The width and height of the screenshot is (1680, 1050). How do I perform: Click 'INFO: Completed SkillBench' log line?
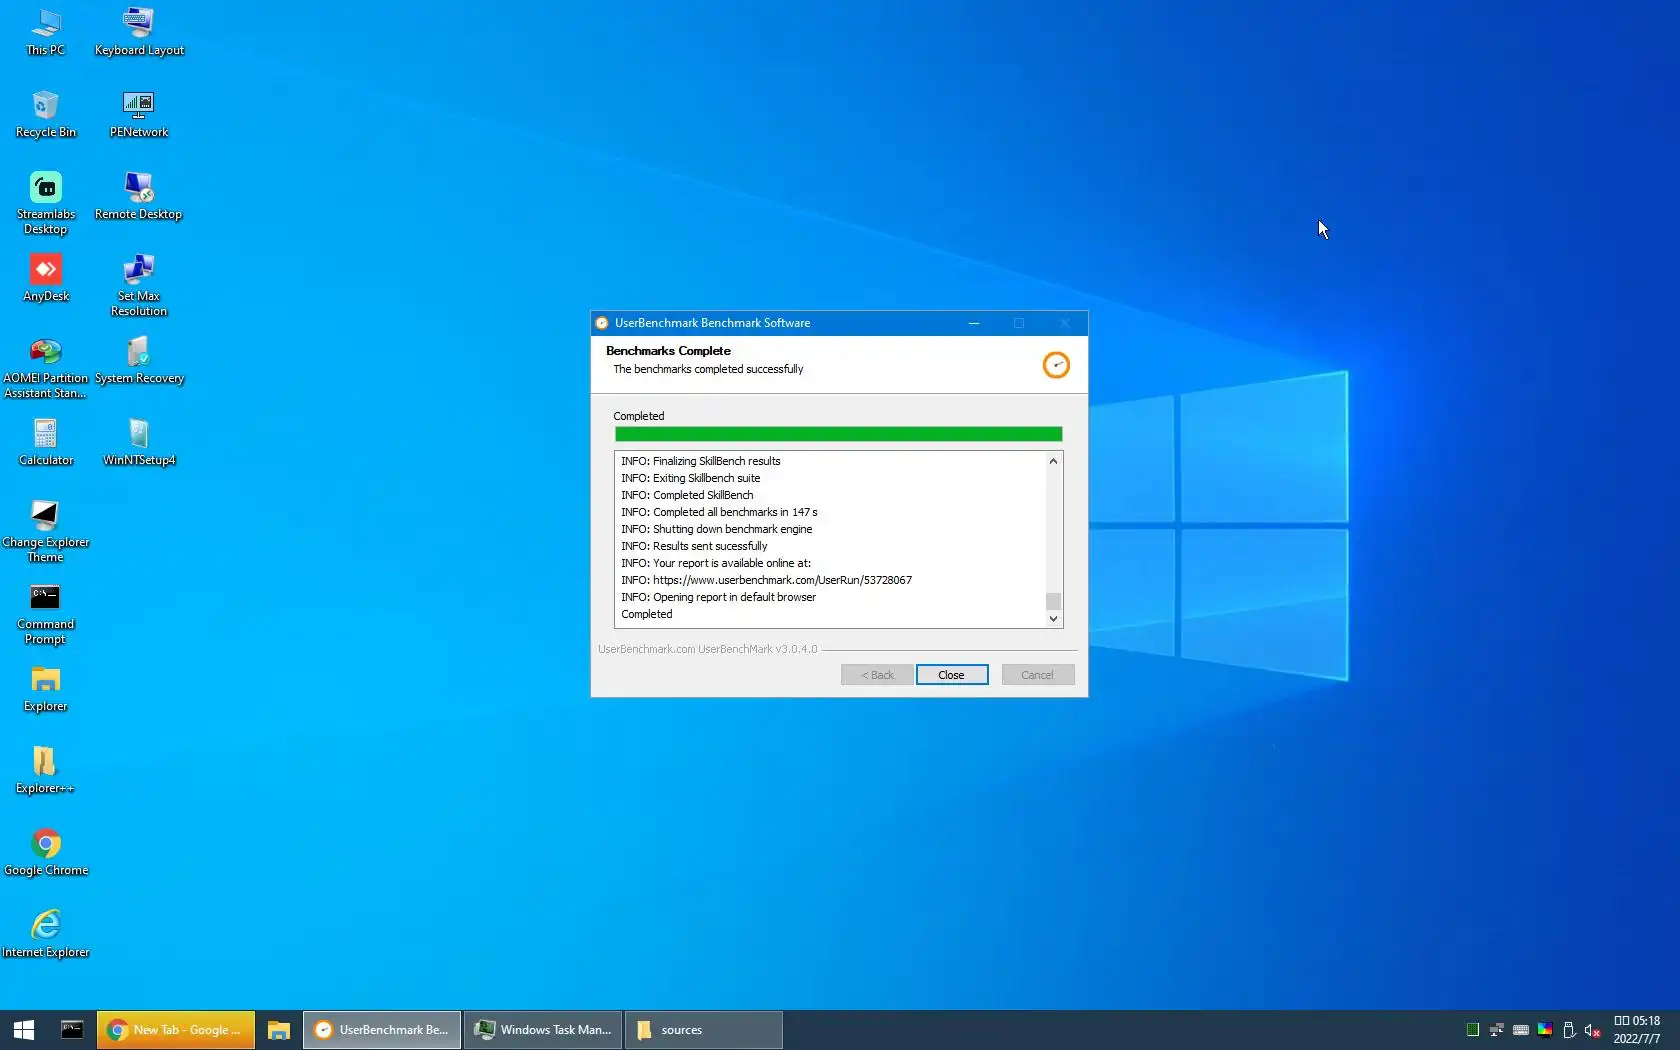coord(687,495)
